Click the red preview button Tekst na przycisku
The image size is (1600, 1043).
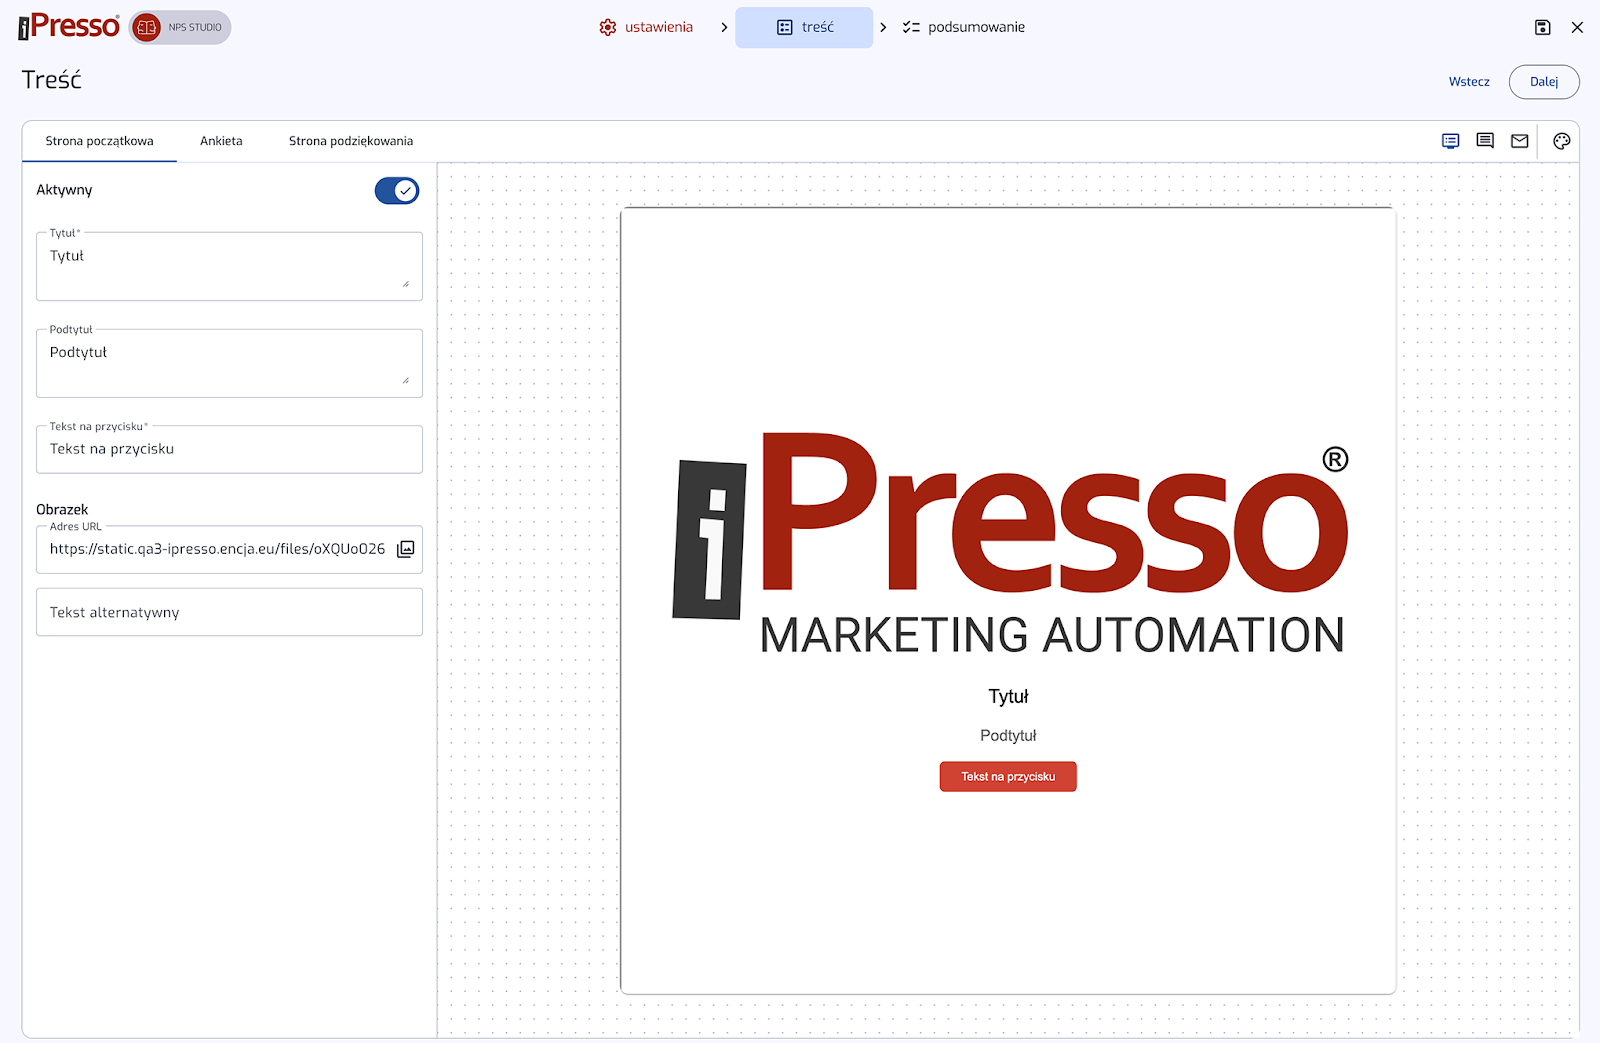(1008, 776)
